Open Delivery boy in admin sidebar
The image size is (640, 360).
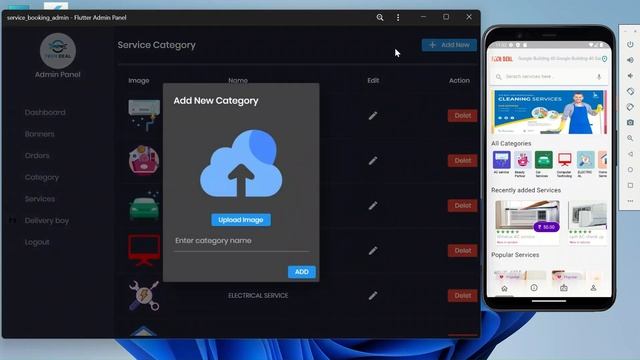coord(47,220)
